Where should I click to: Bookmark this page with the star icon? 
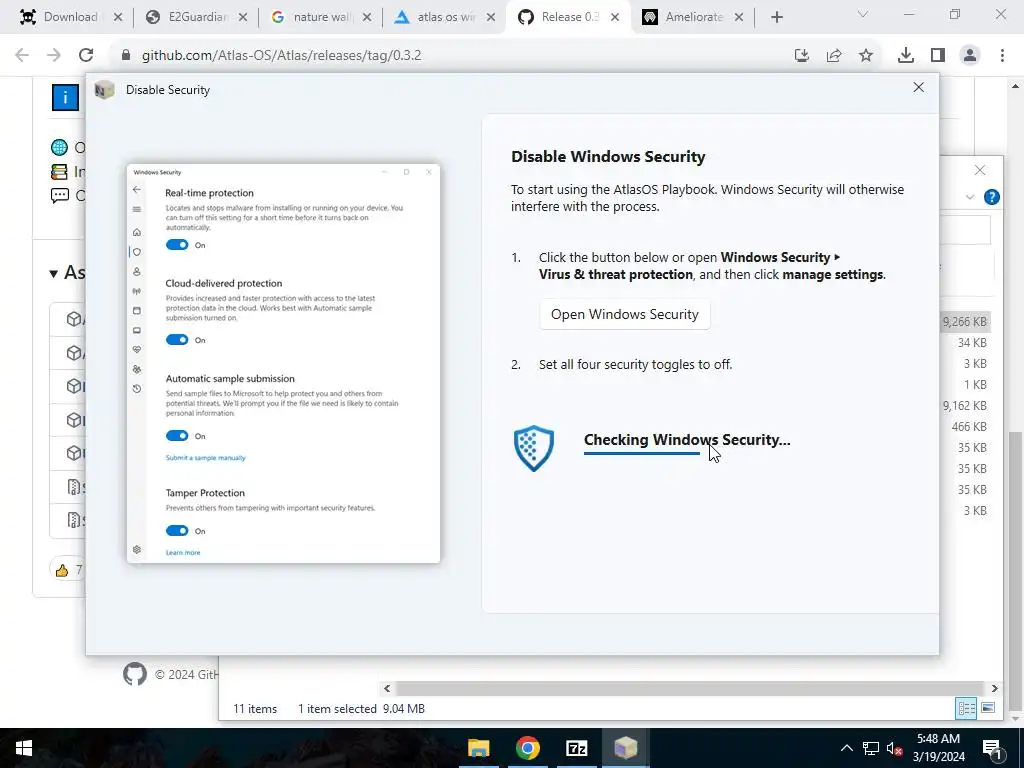[866, 56]
